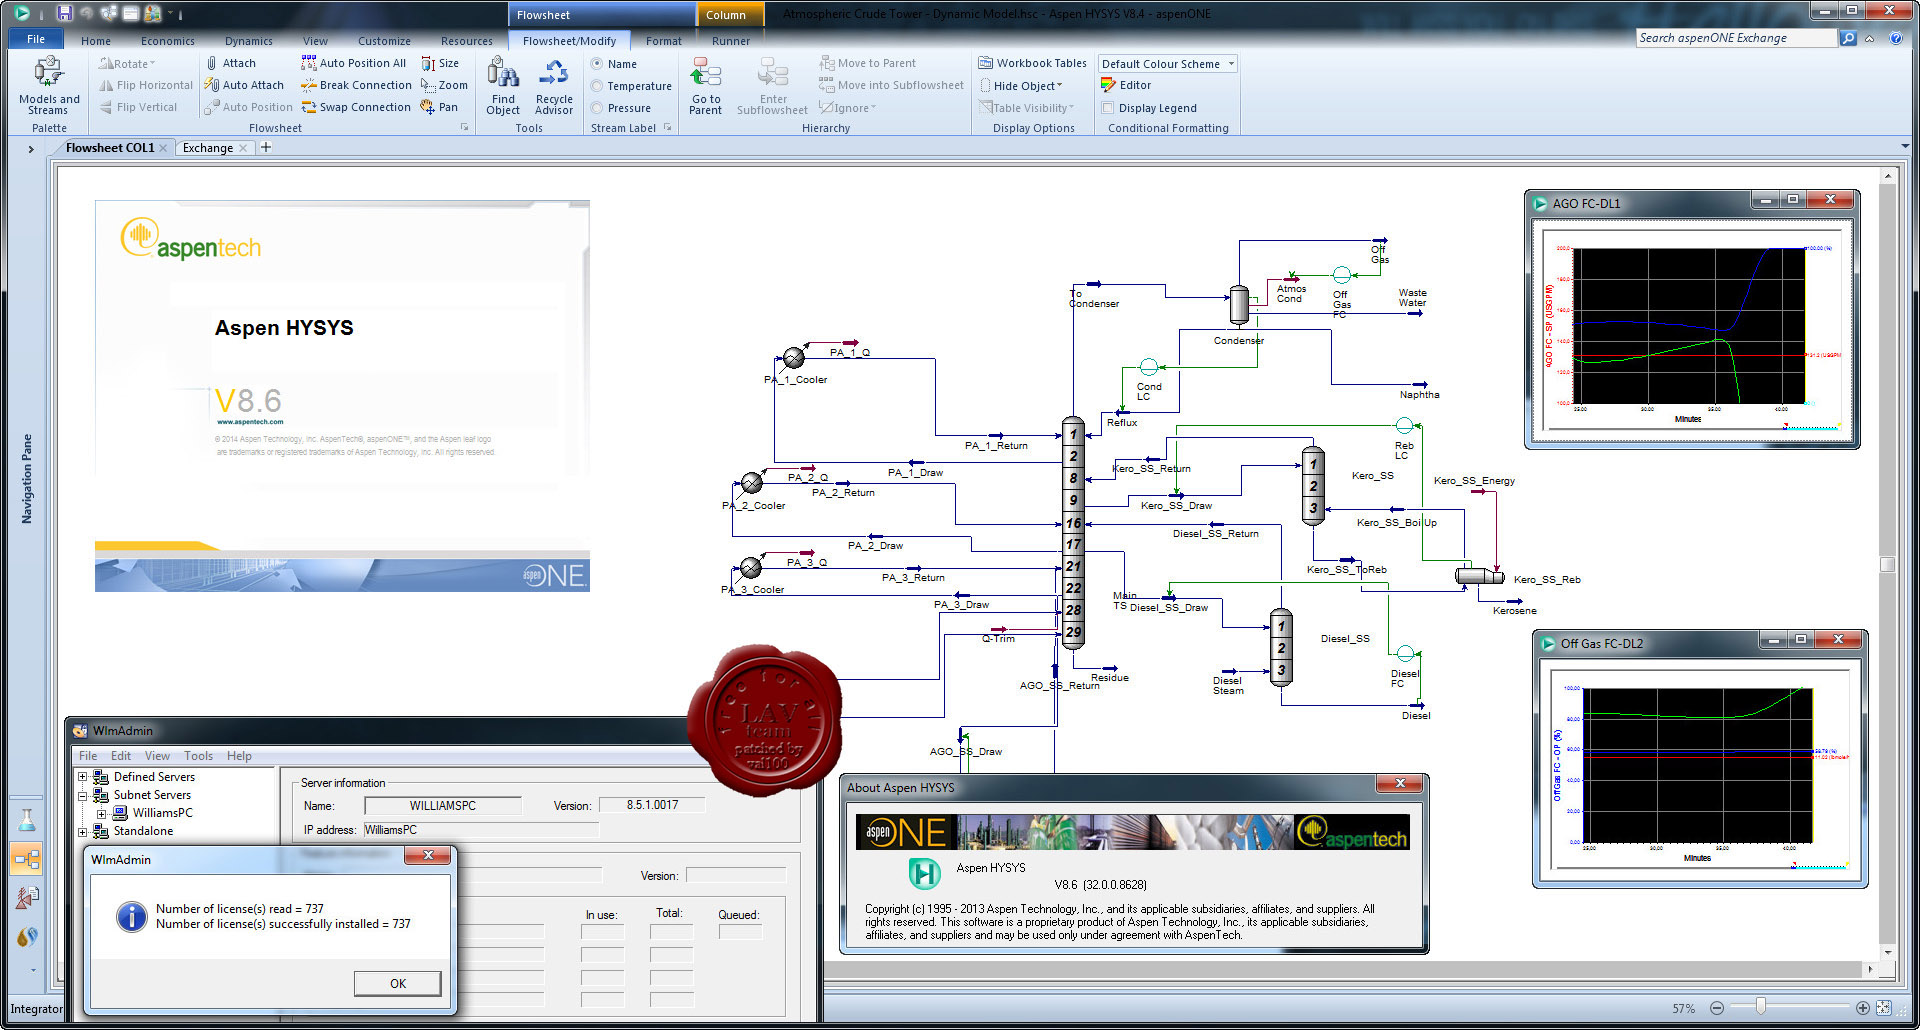Add a new tab with plus button

[266, 147]
